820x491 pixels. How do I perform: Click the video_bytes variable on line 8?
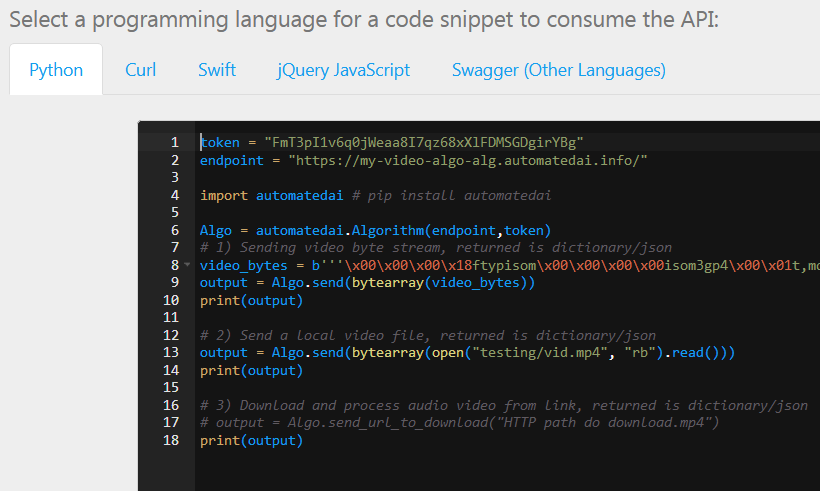click(x=244, y=265)
